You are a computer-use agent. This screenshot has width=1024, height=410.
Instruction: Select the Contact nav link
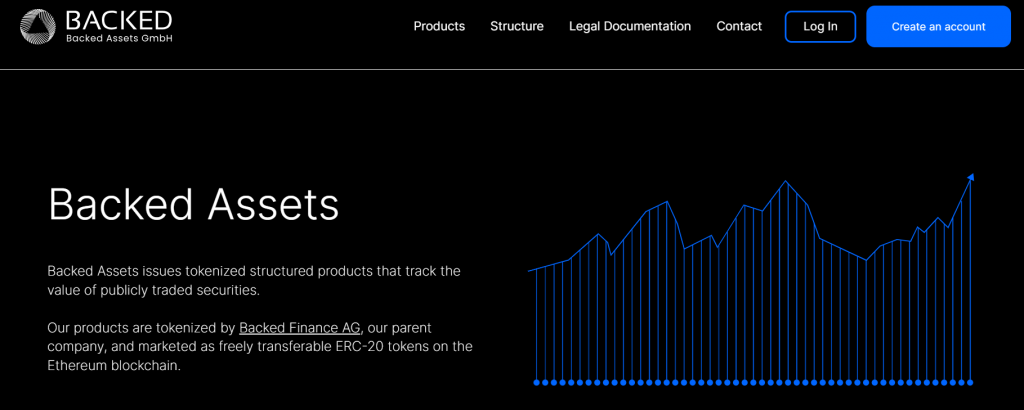[739, 26]
